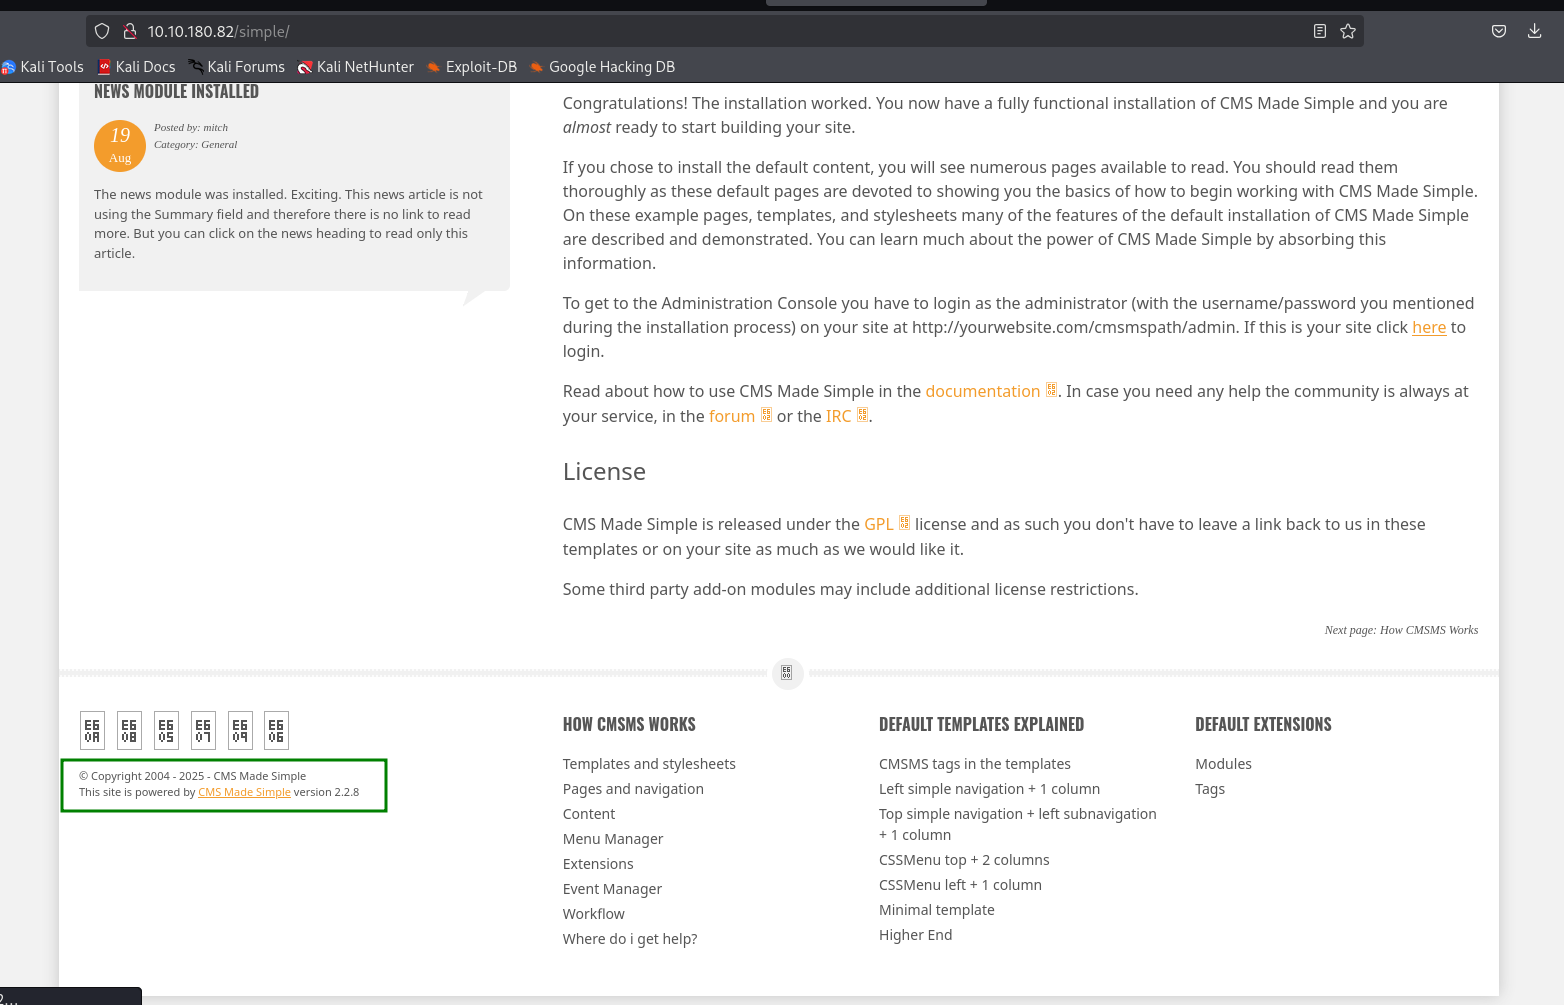1564x1005 pixels.
Task: Click the broken glyph icon beside the IRC link
Action: (861, 413)
